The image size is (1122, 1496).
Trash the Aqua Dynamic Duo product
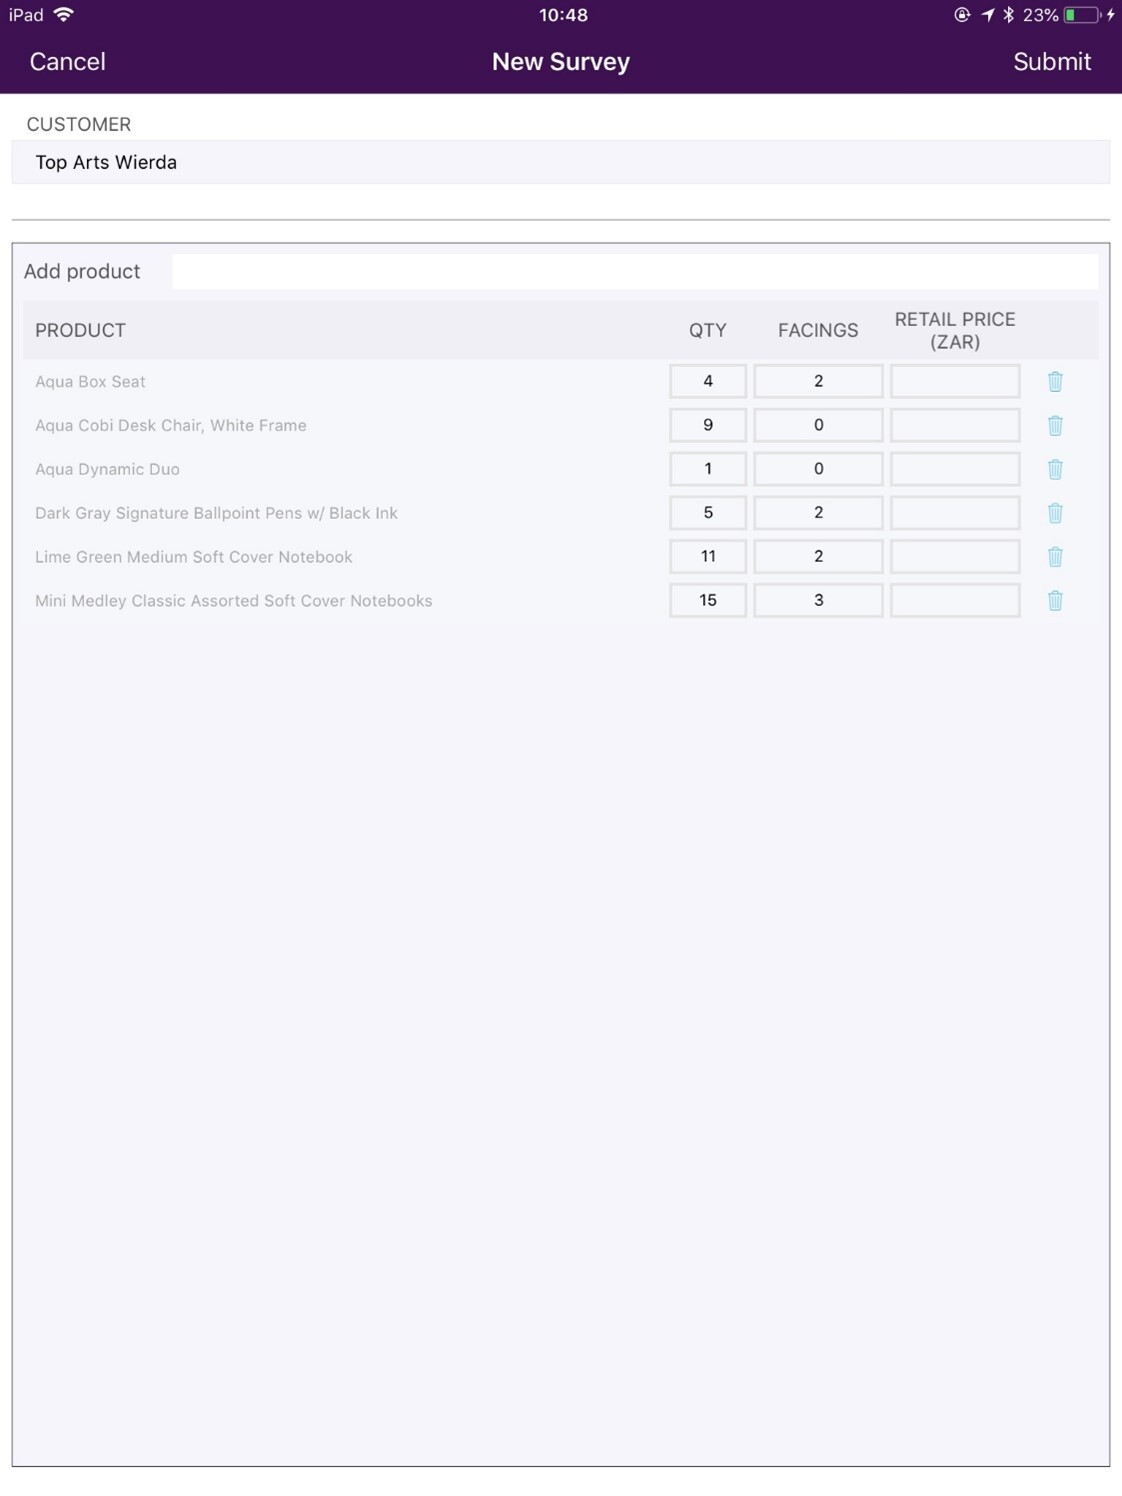pos(1055,469)
